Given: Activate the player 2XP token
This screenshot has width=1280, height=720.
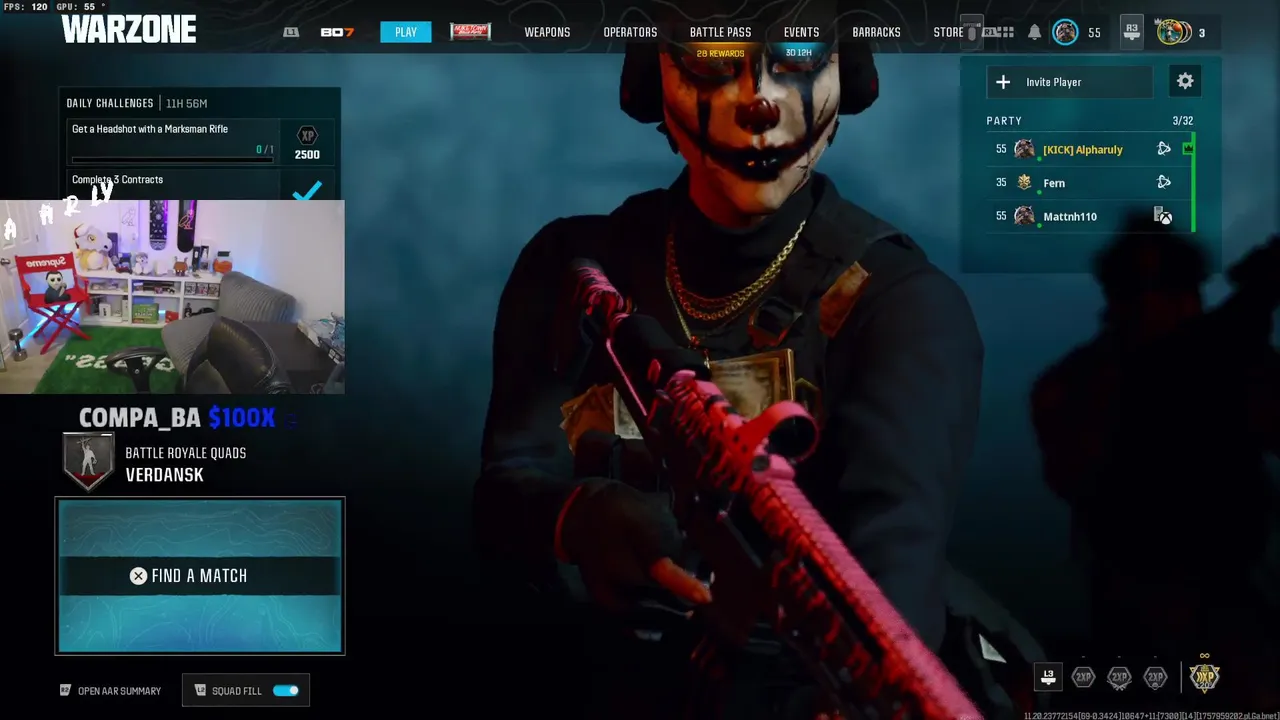Looking at the screenshot, I should pos(1083,677).
